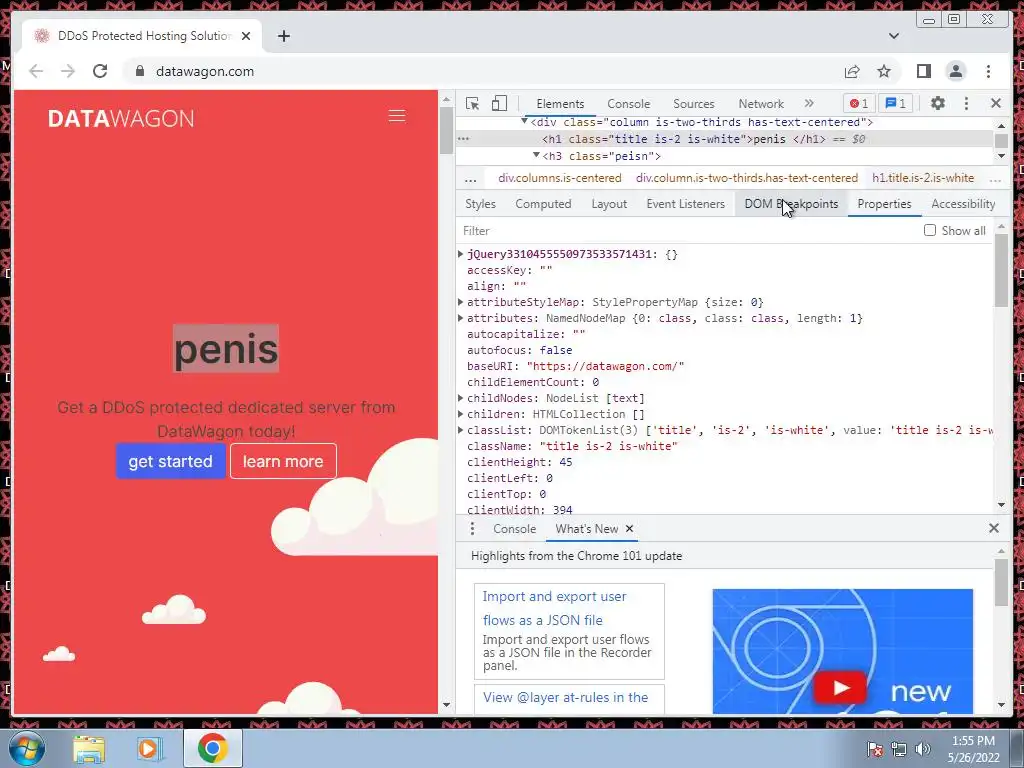Switch to drawer Console tab

[x=515, y=529]
